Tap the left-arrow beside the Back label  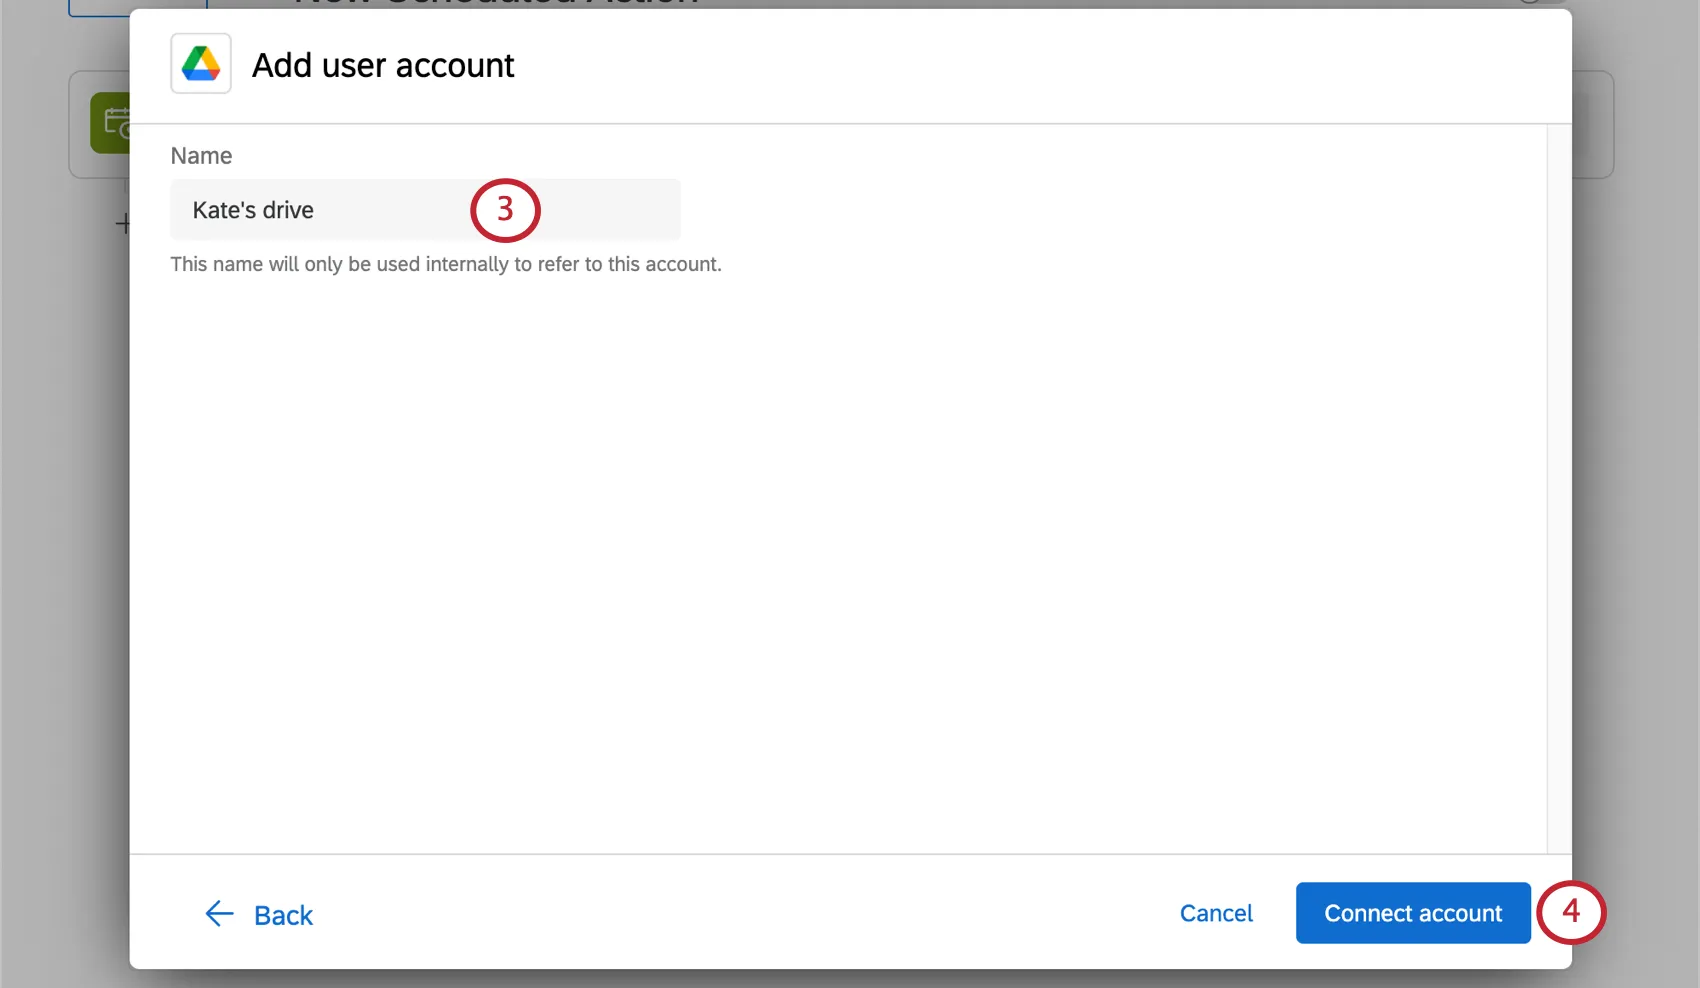tap(219, 913)
